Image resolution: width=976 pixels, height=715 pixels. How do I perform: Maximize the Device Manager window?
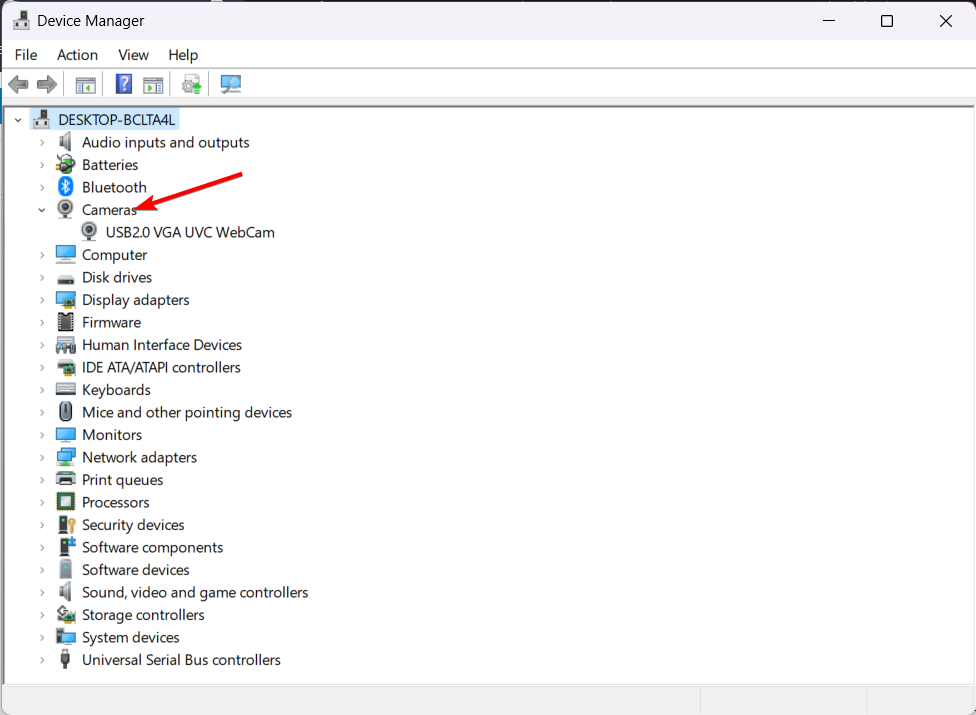(x=887, y=21)
